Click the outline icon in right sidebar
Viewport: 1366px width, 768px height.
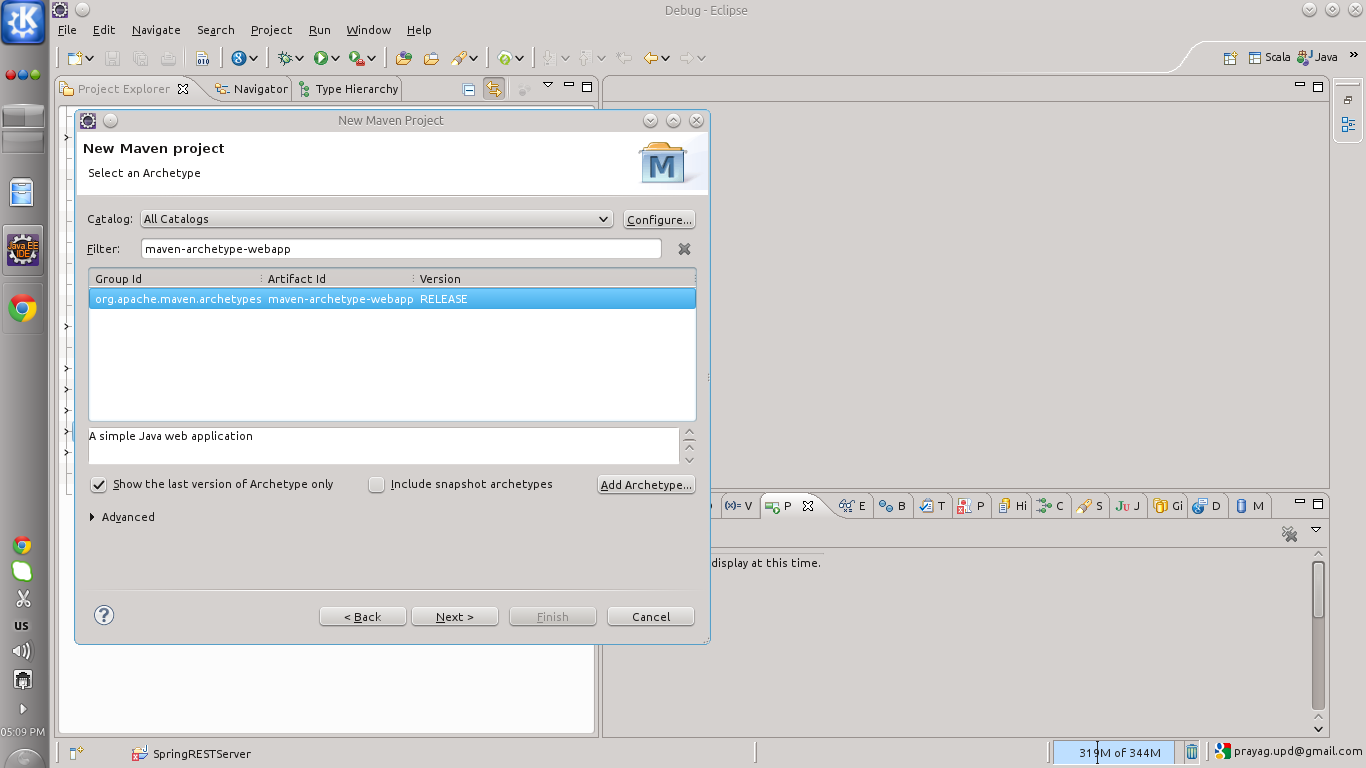(1348, 125)
